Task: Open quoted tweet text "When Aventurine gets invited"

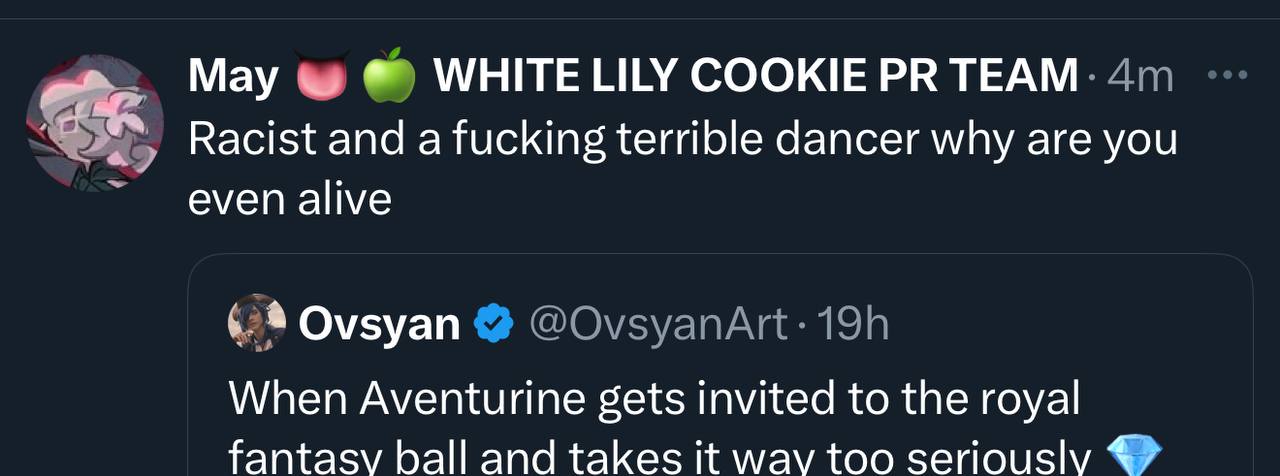Action: 654,399
